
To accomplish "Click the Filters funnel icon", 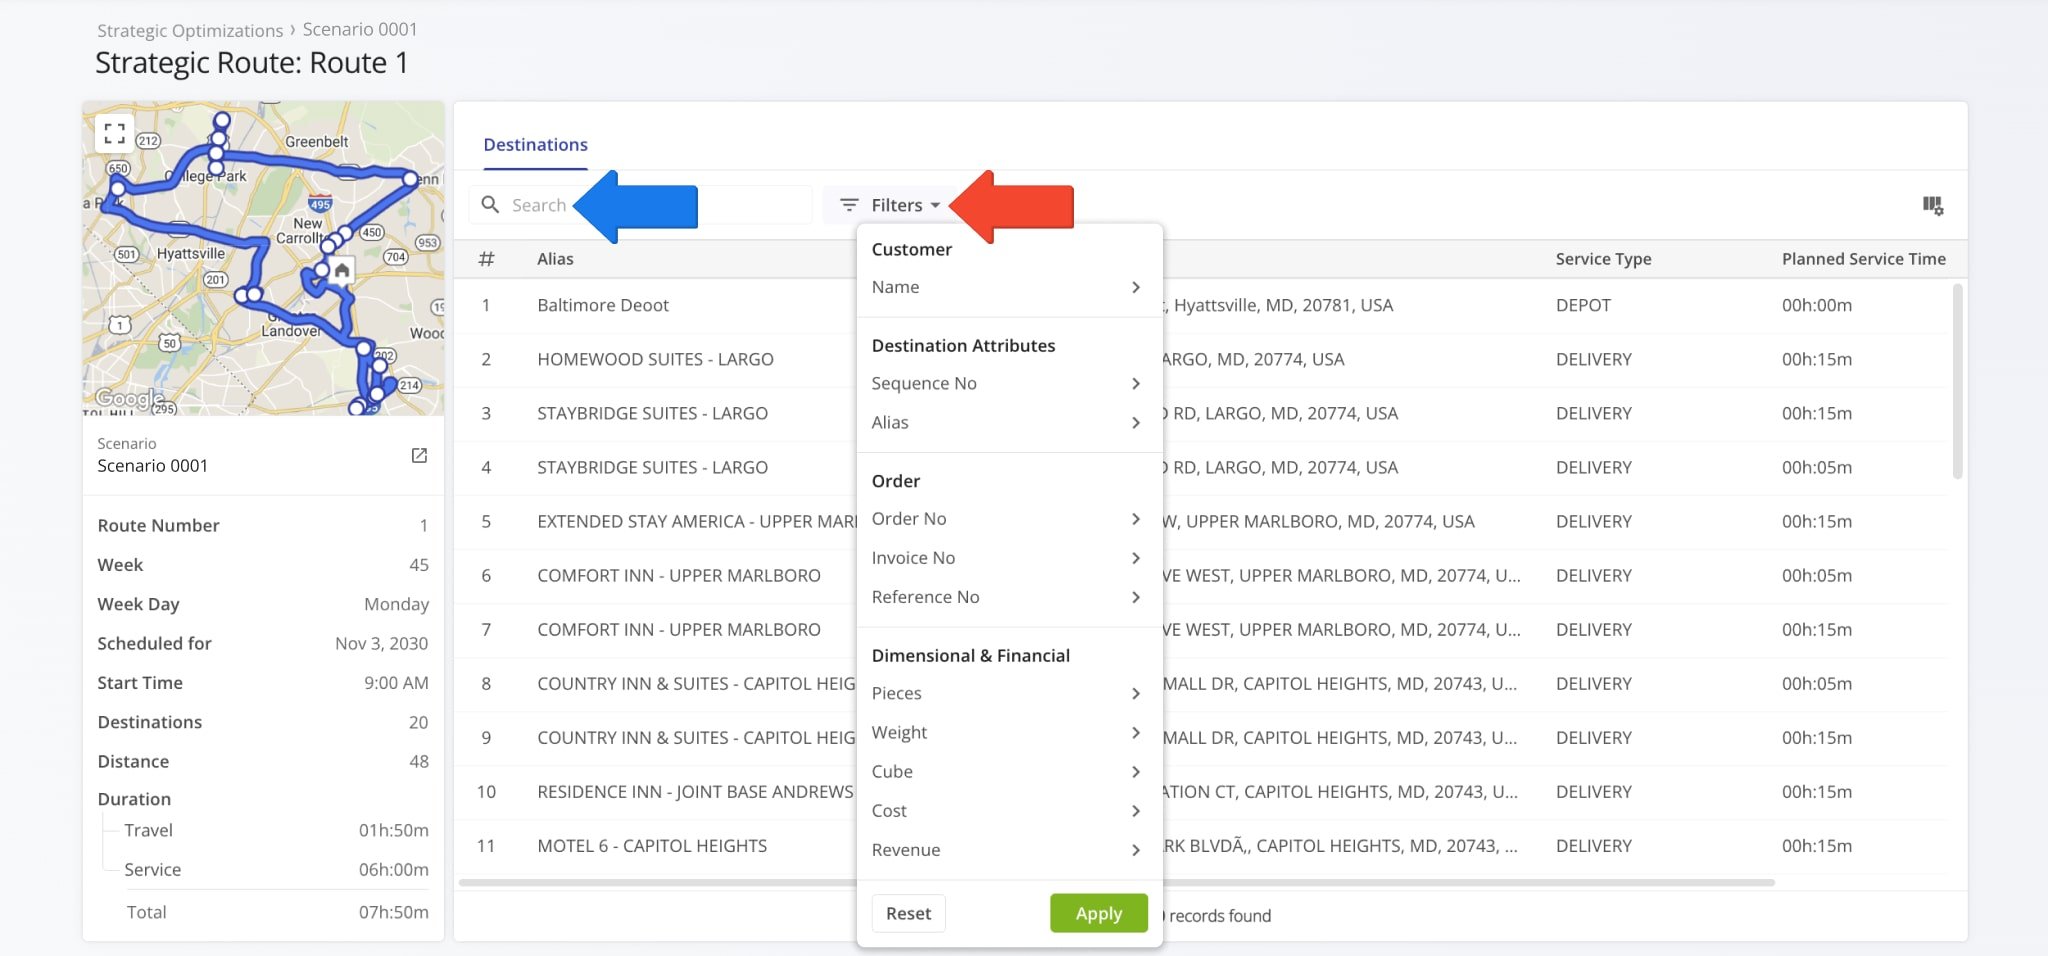I will tap(849, 204).
